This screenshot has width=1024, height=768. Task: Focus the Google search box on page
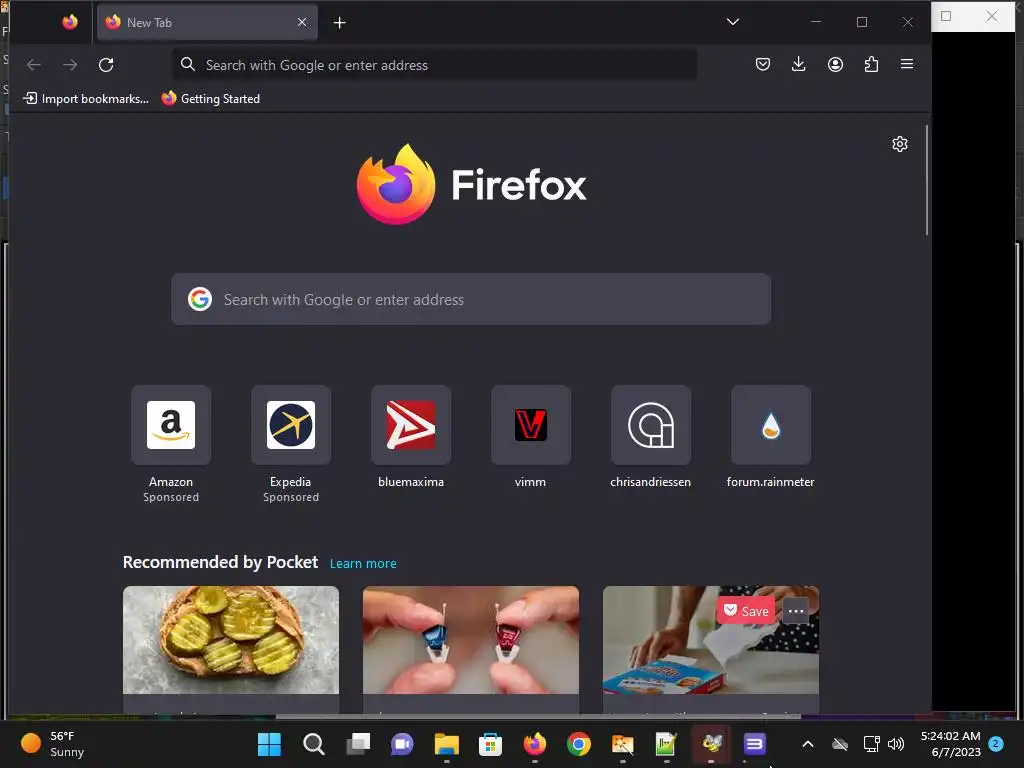click(x=471, y=299)
